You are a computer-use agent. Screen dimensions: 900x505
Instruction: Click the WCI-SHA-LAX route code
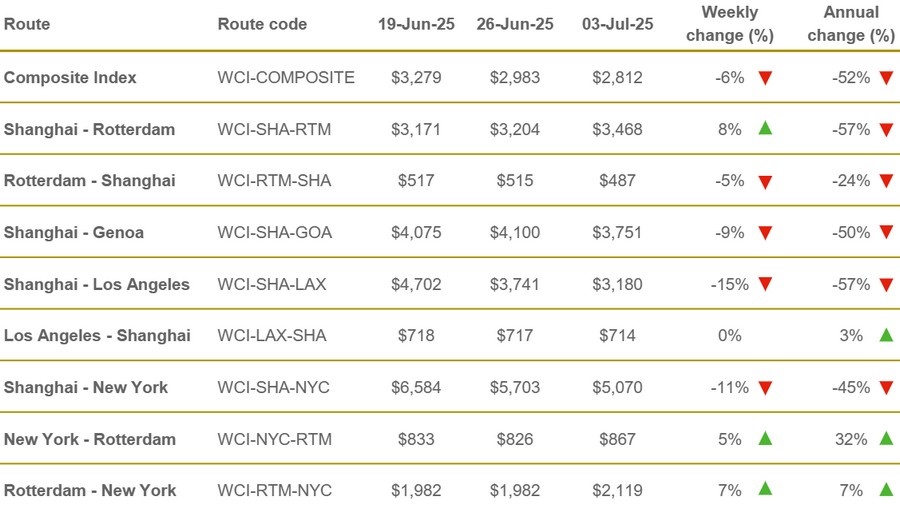click(271, 284)
